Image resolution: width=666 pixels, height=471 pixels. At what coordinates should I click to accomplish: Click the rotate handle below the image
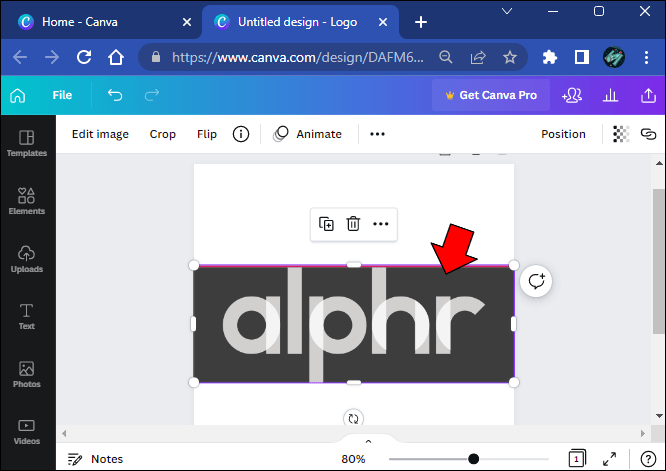coord(353,418)
